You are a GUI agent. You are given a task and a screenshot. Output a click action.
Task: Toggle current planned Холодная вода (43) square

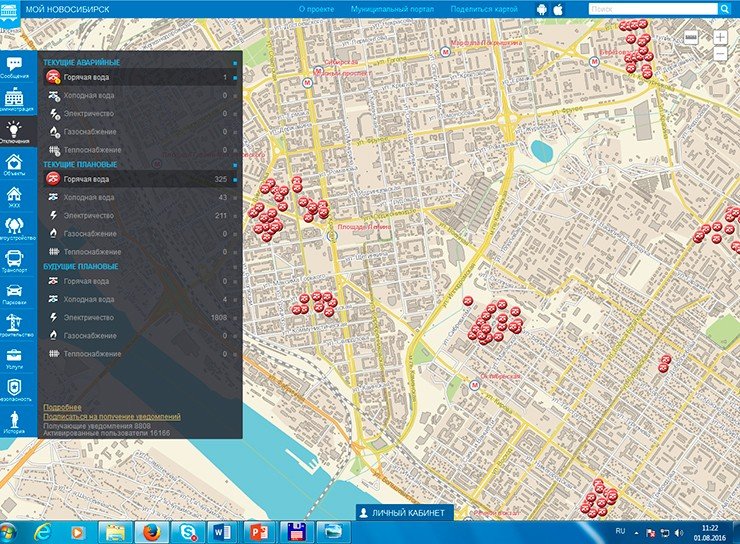[235, 198]
